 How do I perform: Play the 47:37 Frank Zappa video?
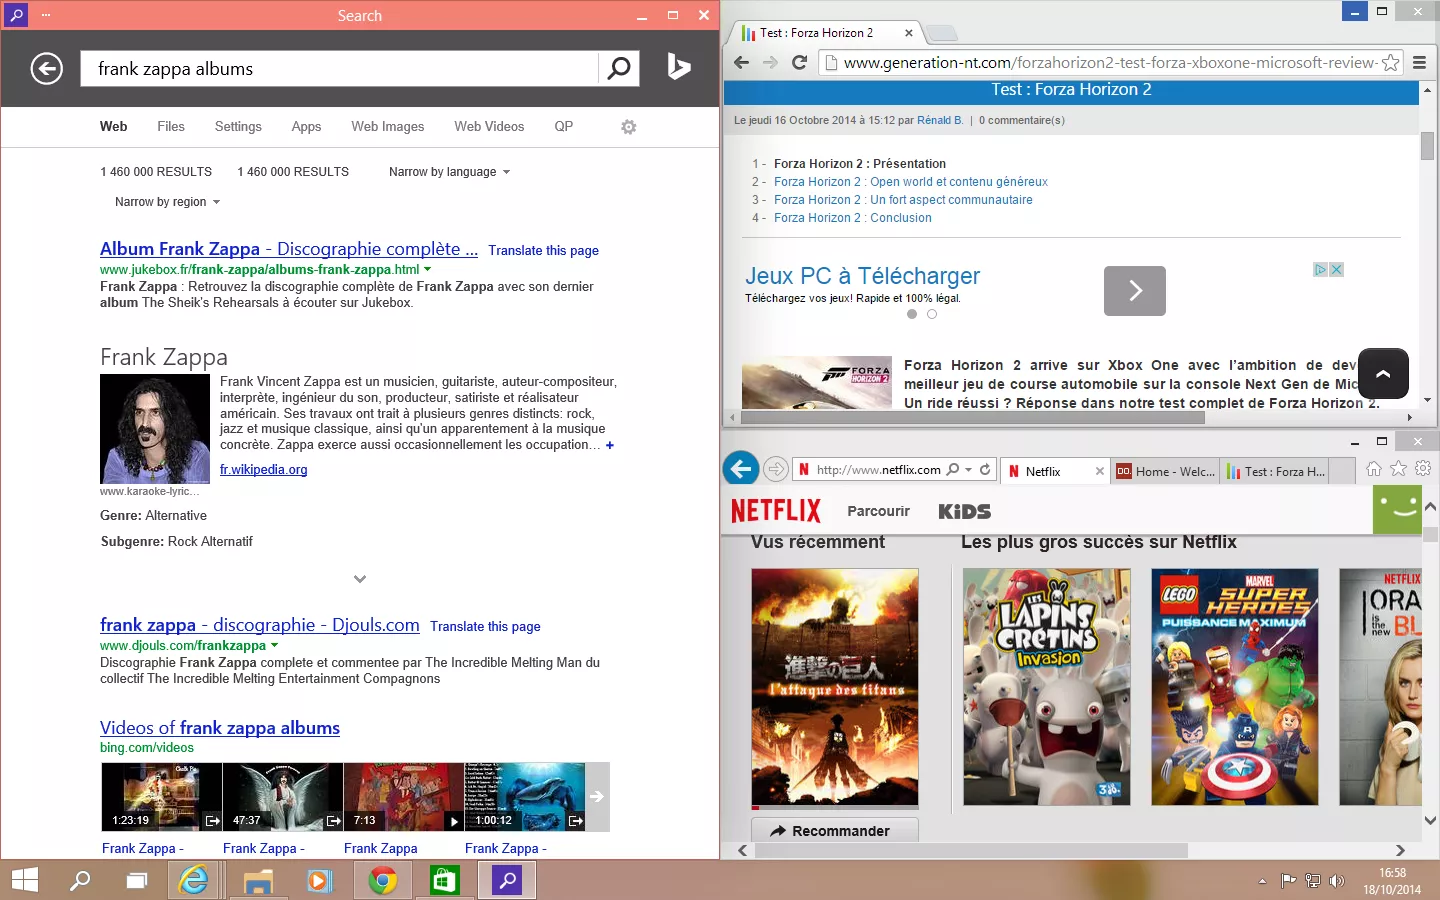(282, 796)
